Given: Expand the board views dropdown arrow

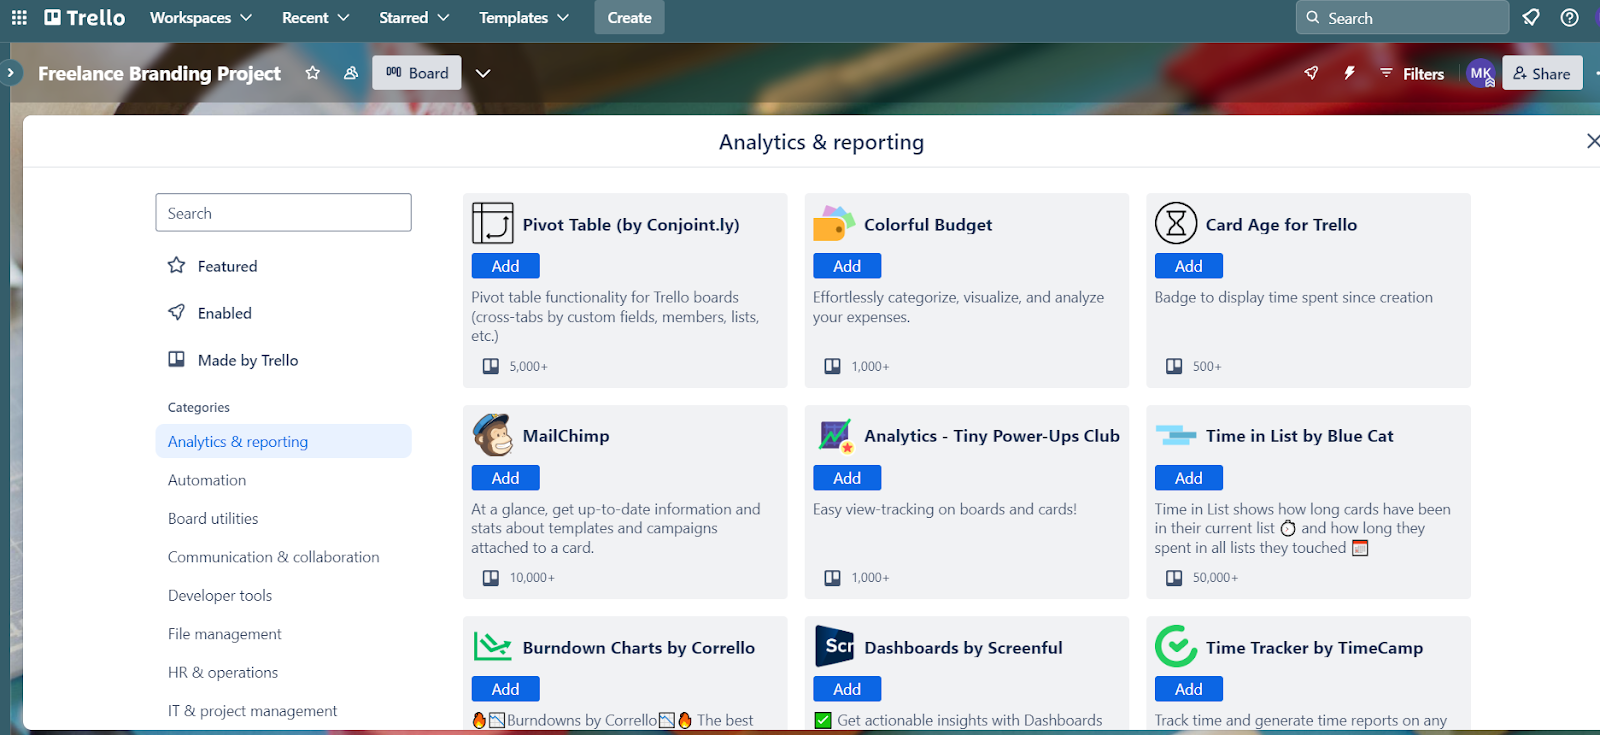Looking at the screenshot, I should click(x=483, y=73).
